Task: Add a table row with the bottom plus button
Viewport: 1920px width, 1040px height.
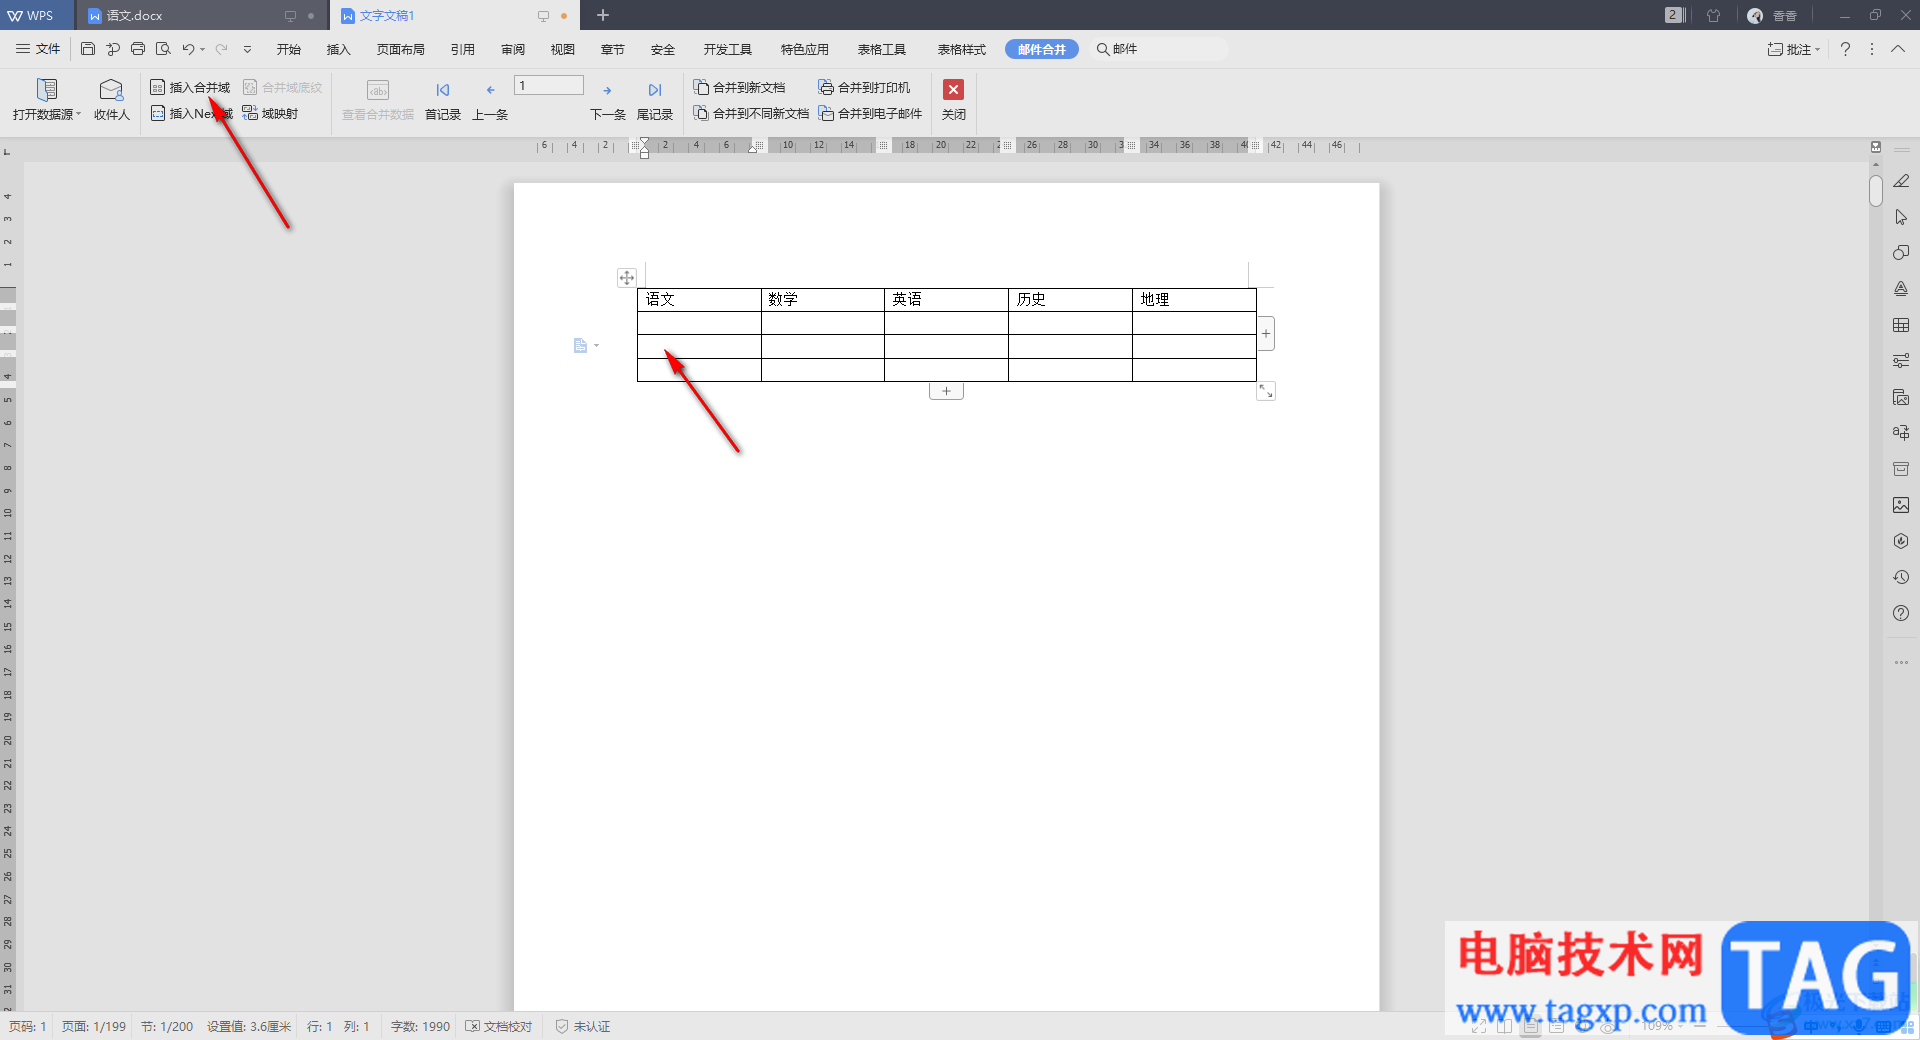Action: tap(946, 391)
